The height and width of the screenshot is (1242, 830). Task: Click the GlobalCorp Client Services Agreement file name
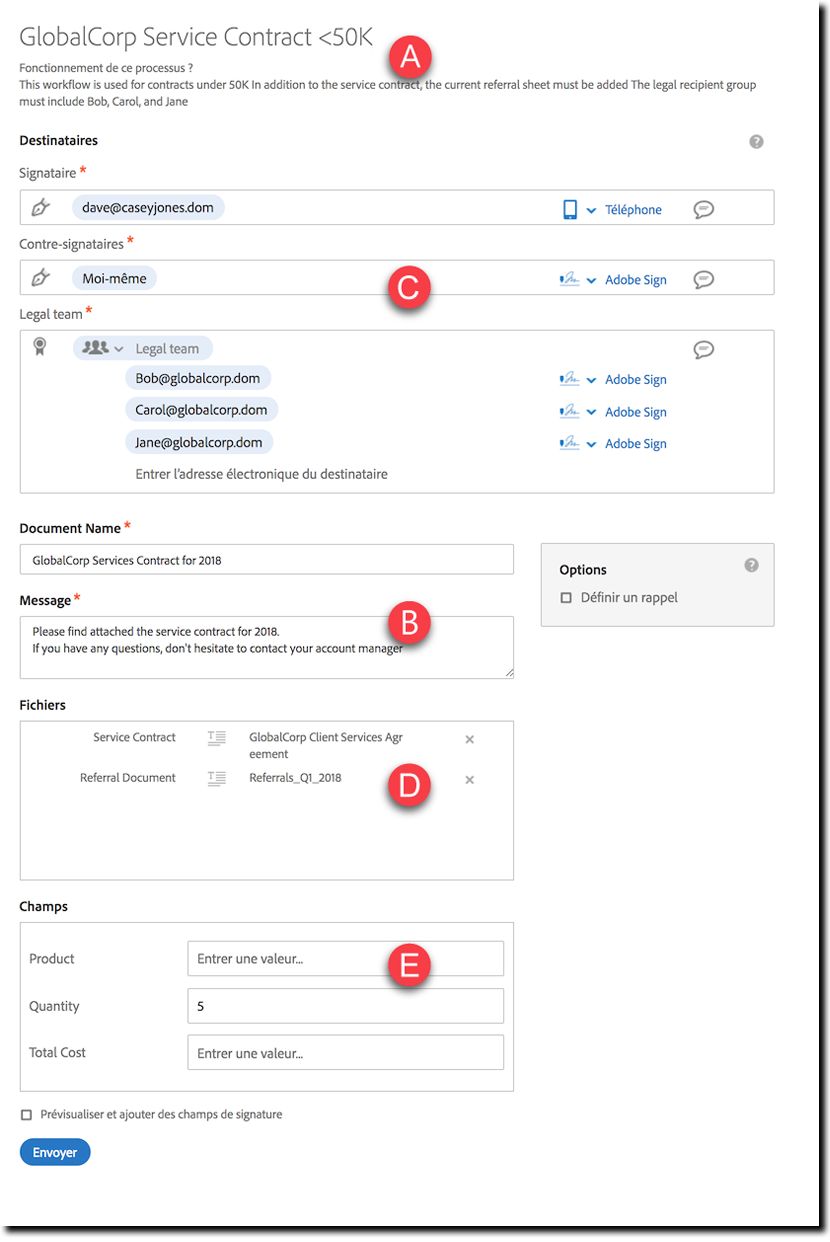tap(326, 745)
